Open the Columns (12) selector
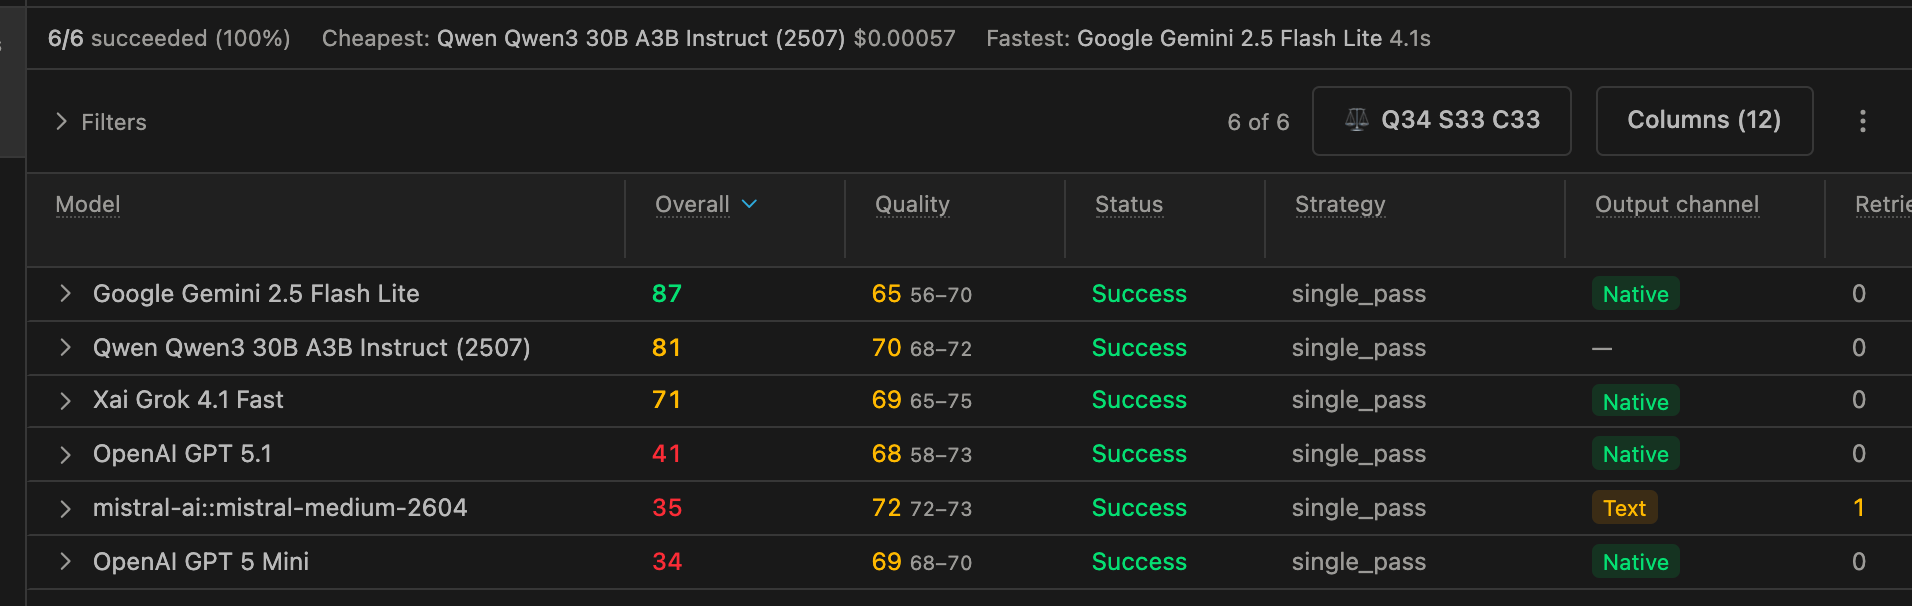Screen dimensions: 1912x606 tap(1704, 121)
